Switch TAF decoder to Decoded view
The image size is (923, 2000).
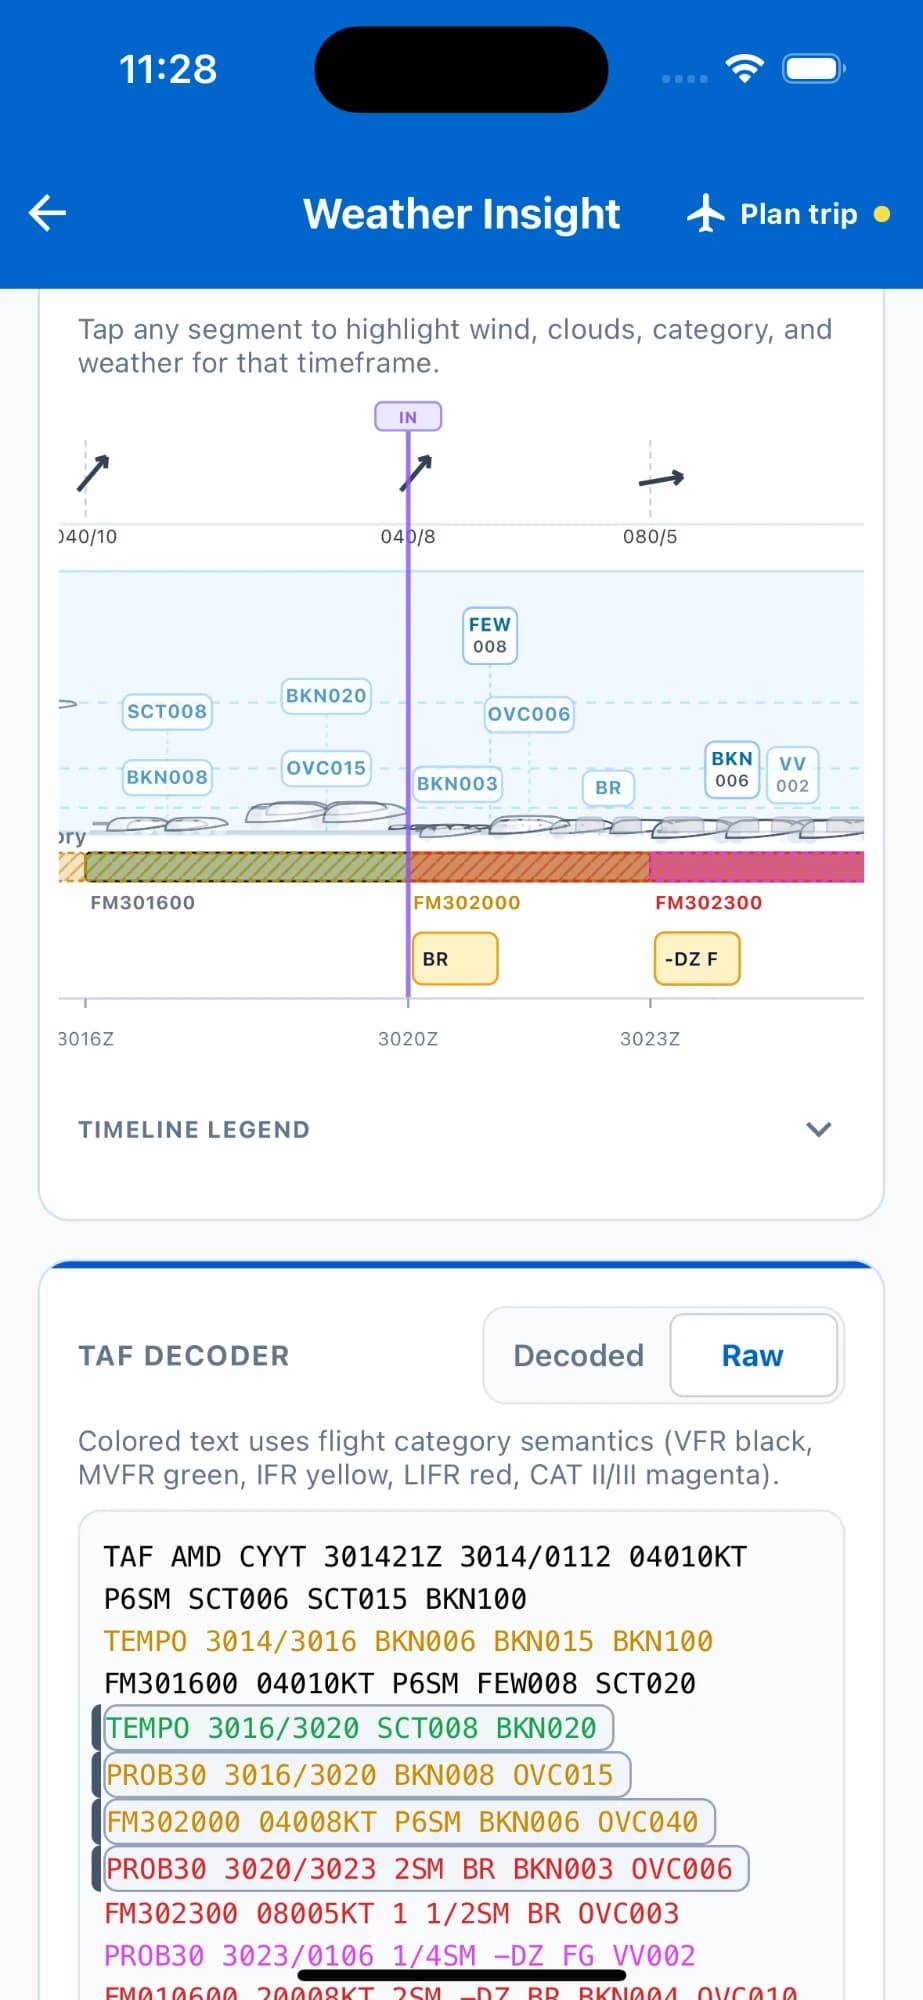[578, 1355]
